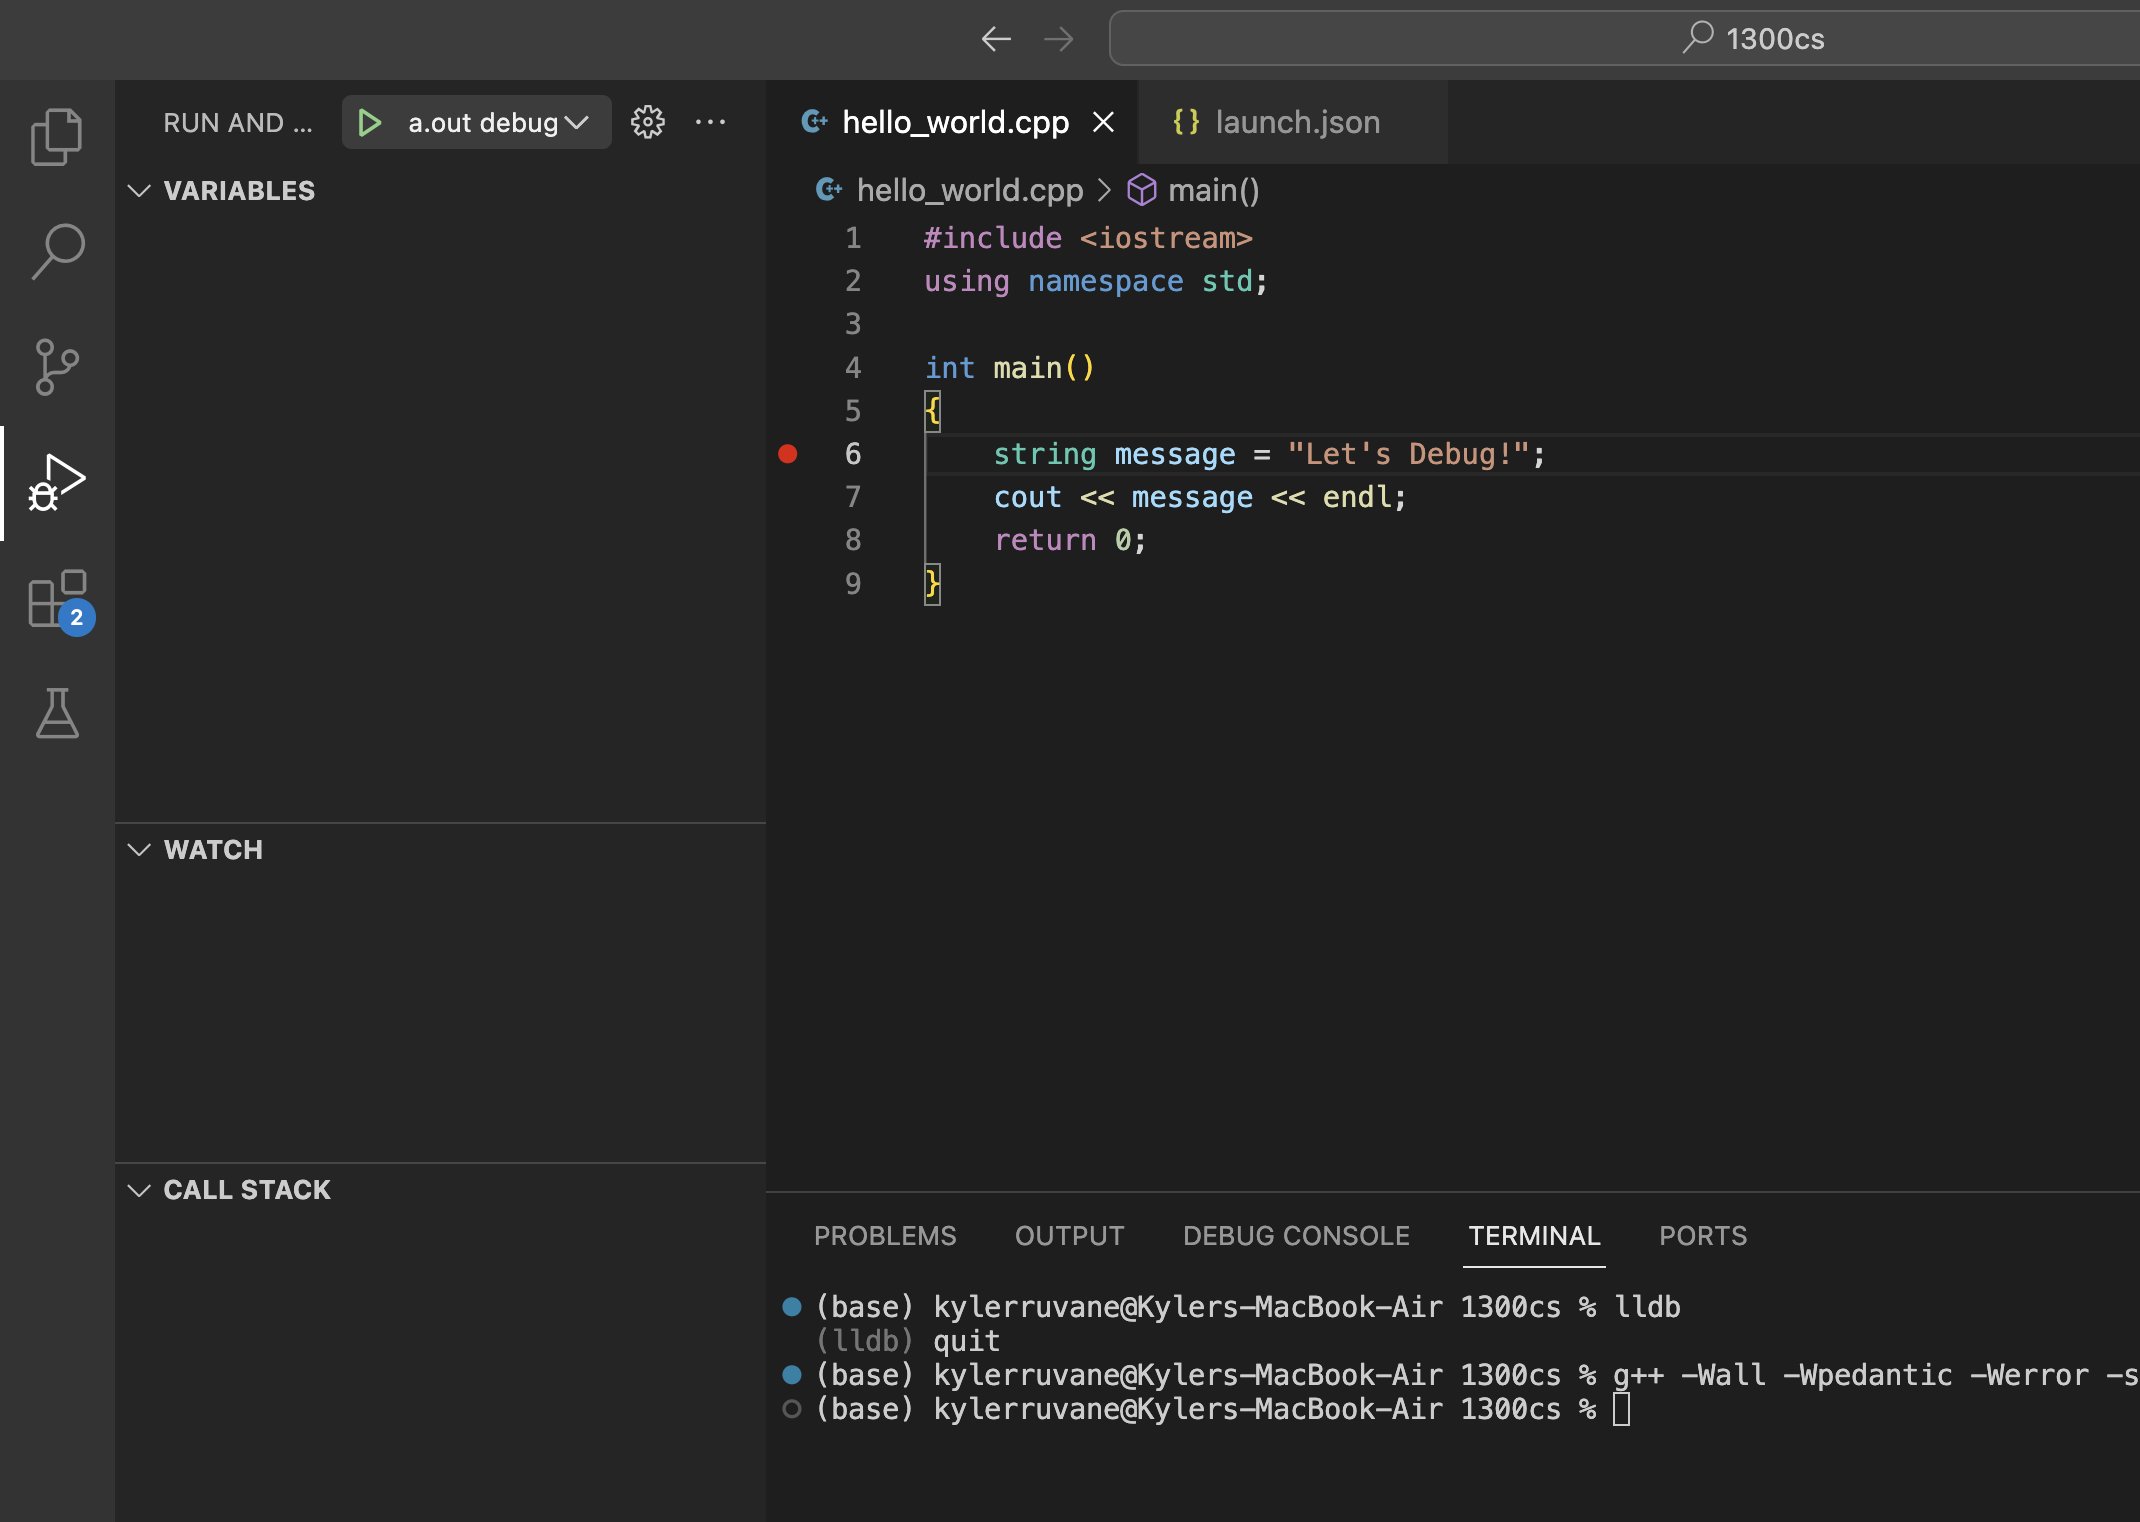The height and width of the screenshot is (1522, 2140).
Task: Toggle the breakpoint on line 6
Action: pos(788,454)
